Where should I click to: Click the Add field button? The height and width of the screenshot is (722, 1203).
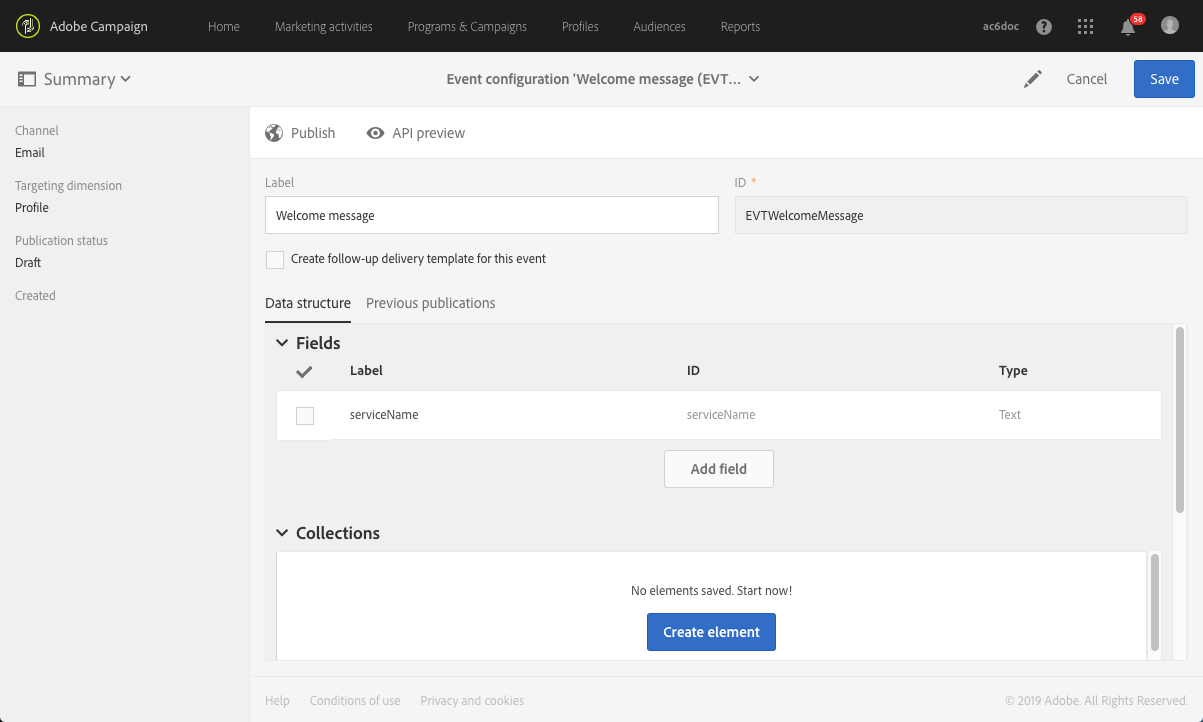click(x=718, y=469)
